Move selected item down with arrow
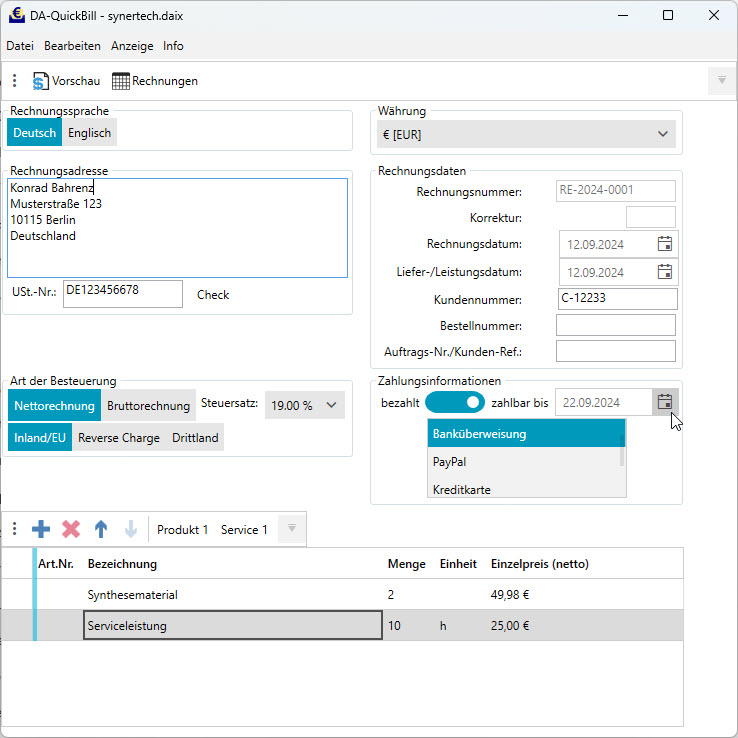 (x=130, y=529)
